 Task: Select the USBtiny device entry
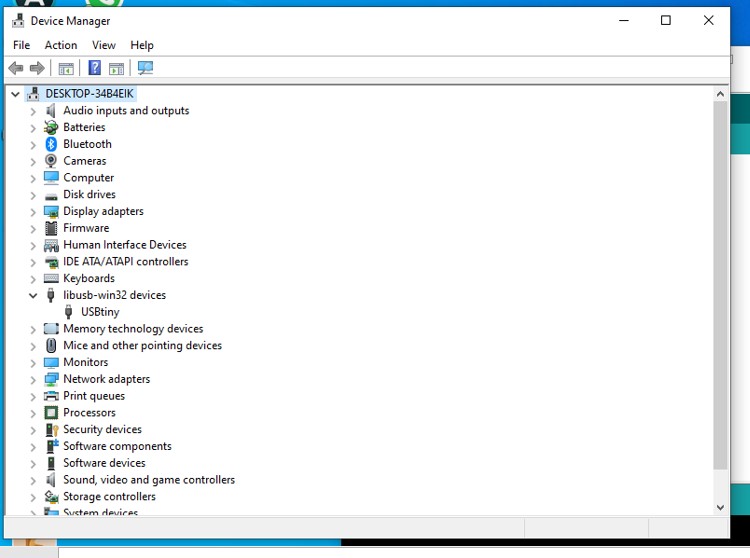click(x=100, y=312)
